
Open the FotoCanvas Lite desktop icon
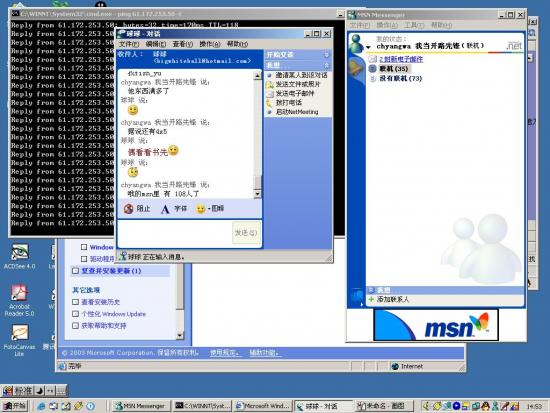pos(20,333)
